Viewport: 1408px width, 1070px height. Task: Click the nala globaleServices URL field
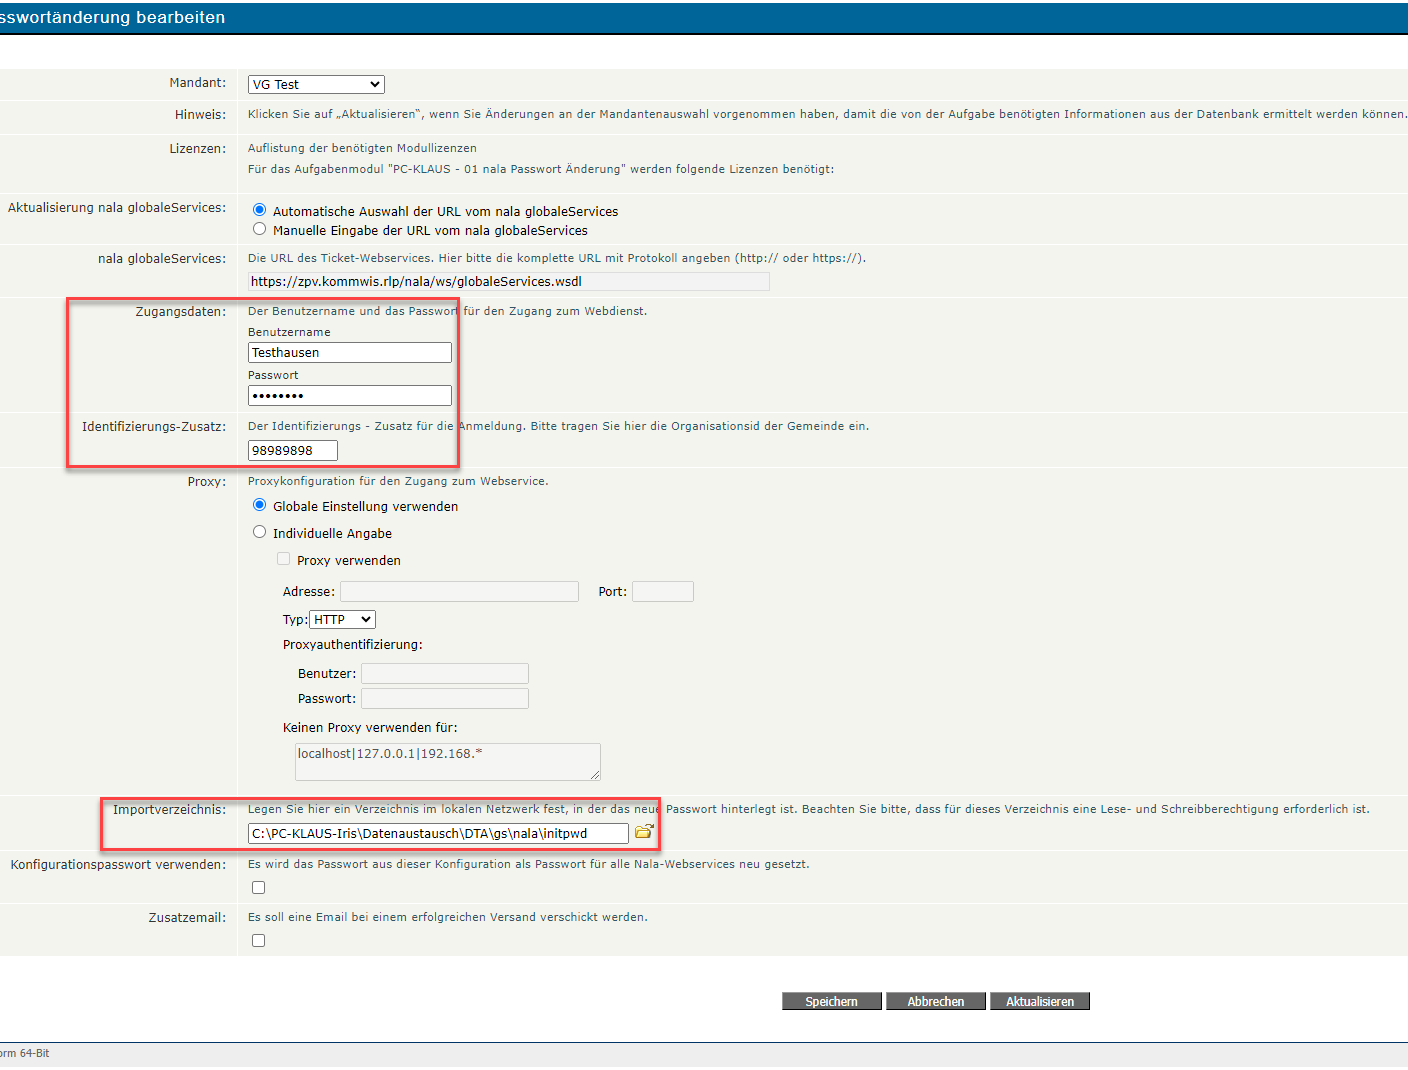(508, 282)
